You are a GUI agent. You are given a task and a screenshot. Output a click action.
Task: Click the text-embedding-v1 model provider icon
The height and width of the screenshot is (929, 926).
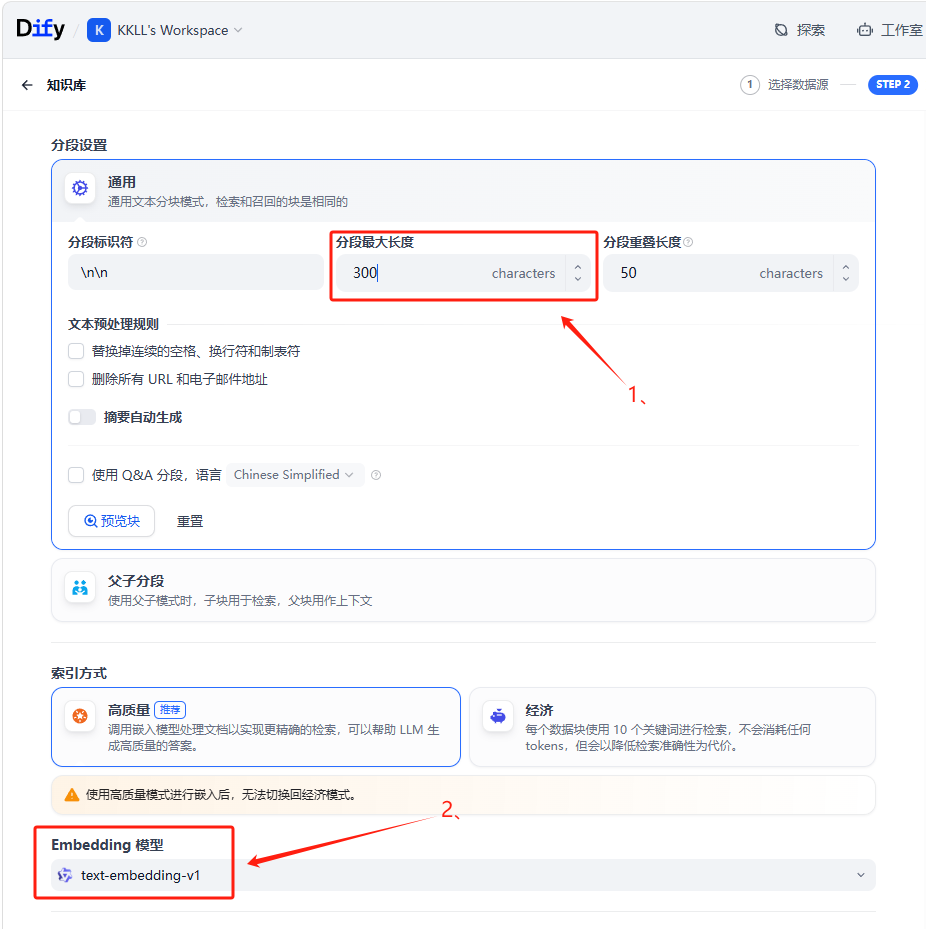point(65,875)
